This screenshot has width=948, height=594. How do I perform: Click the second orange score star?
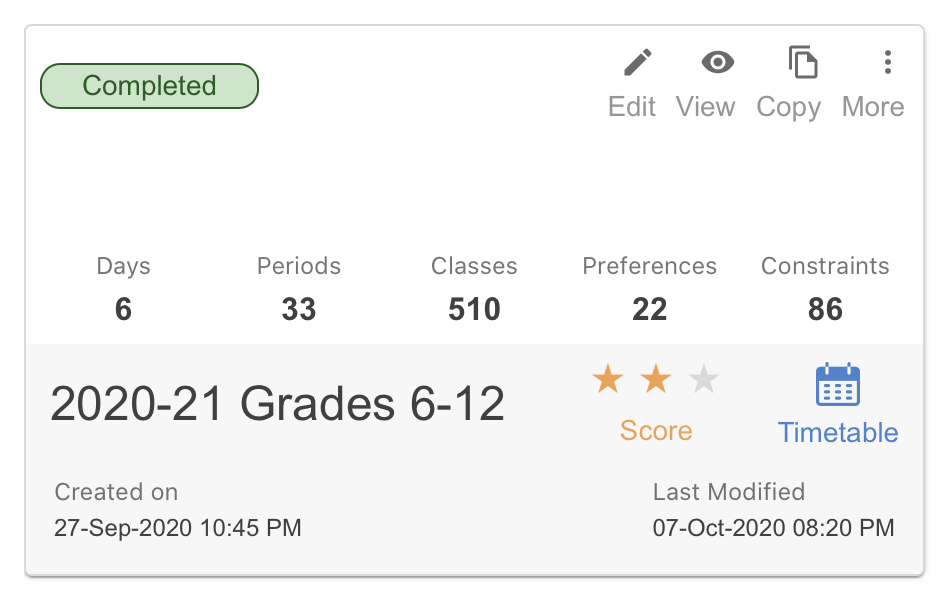click(x=656, y=379)
